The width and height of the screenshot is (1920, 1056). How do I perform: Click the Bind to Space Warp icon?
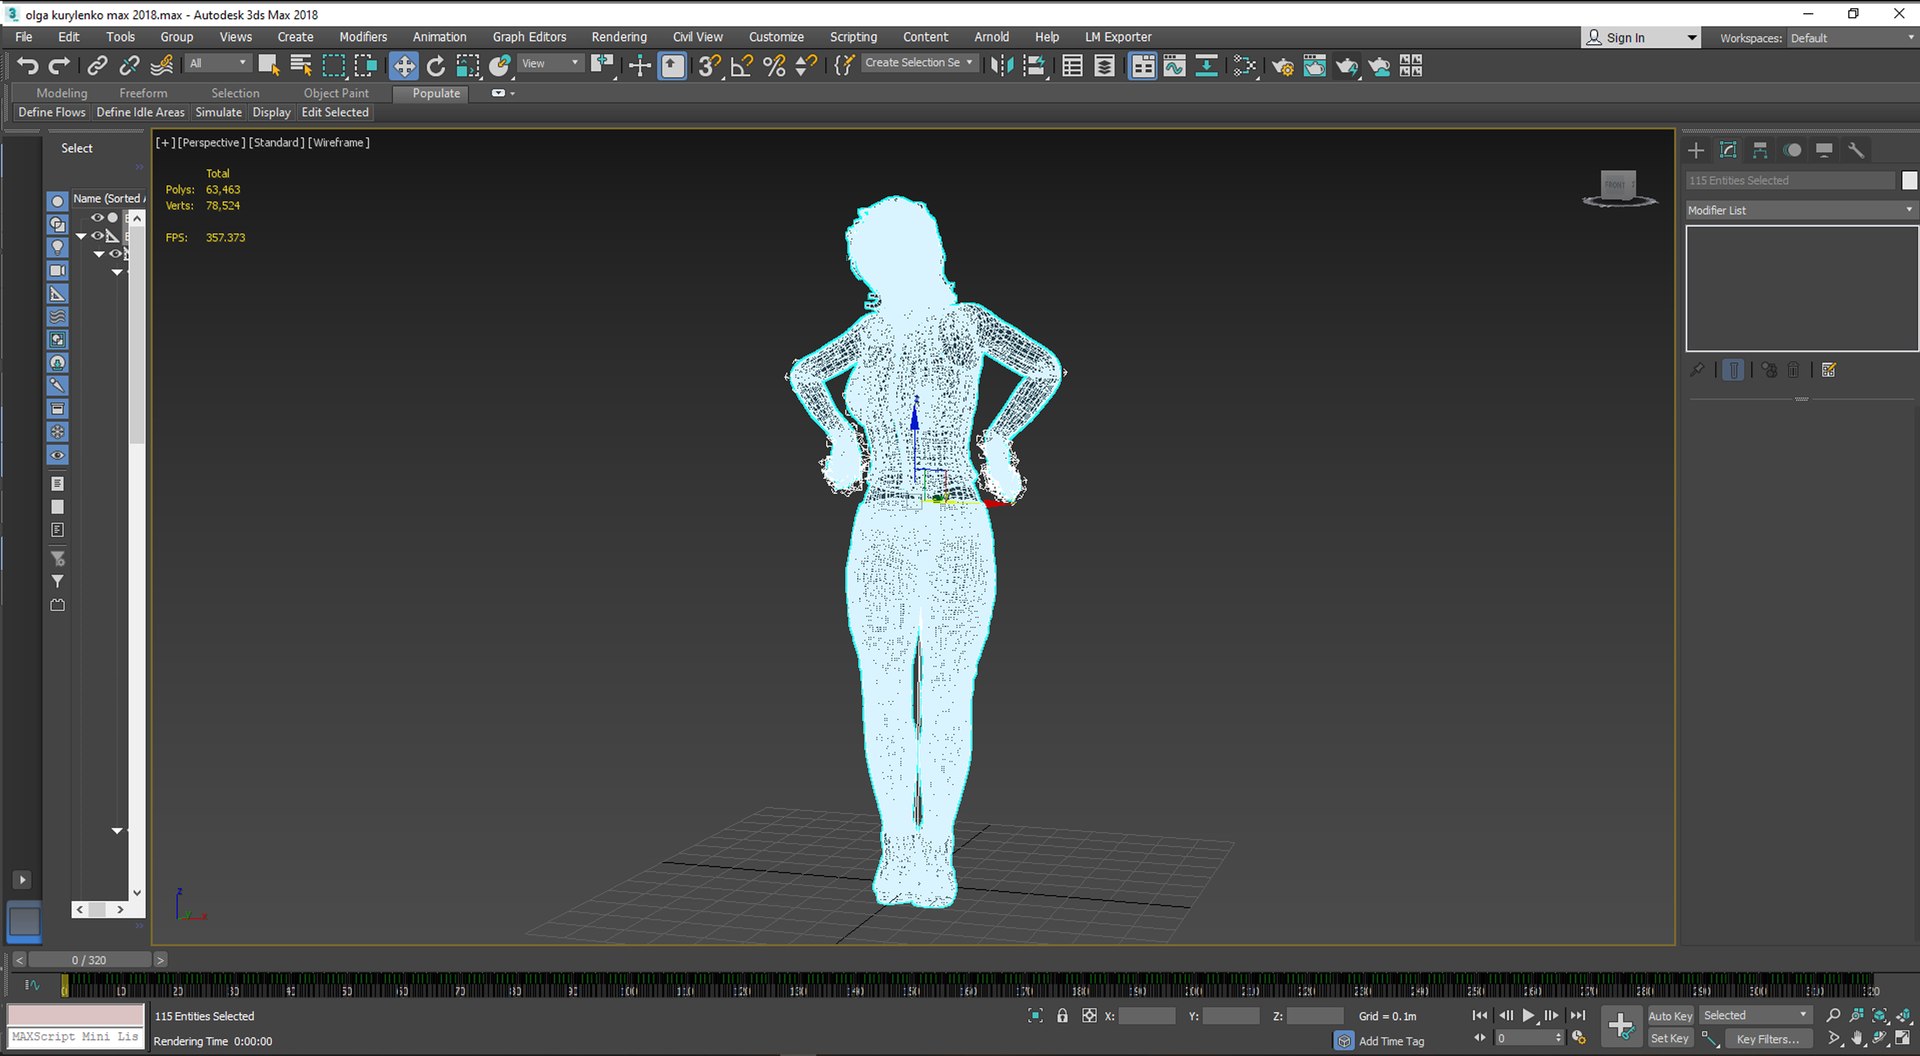(161, 66)
